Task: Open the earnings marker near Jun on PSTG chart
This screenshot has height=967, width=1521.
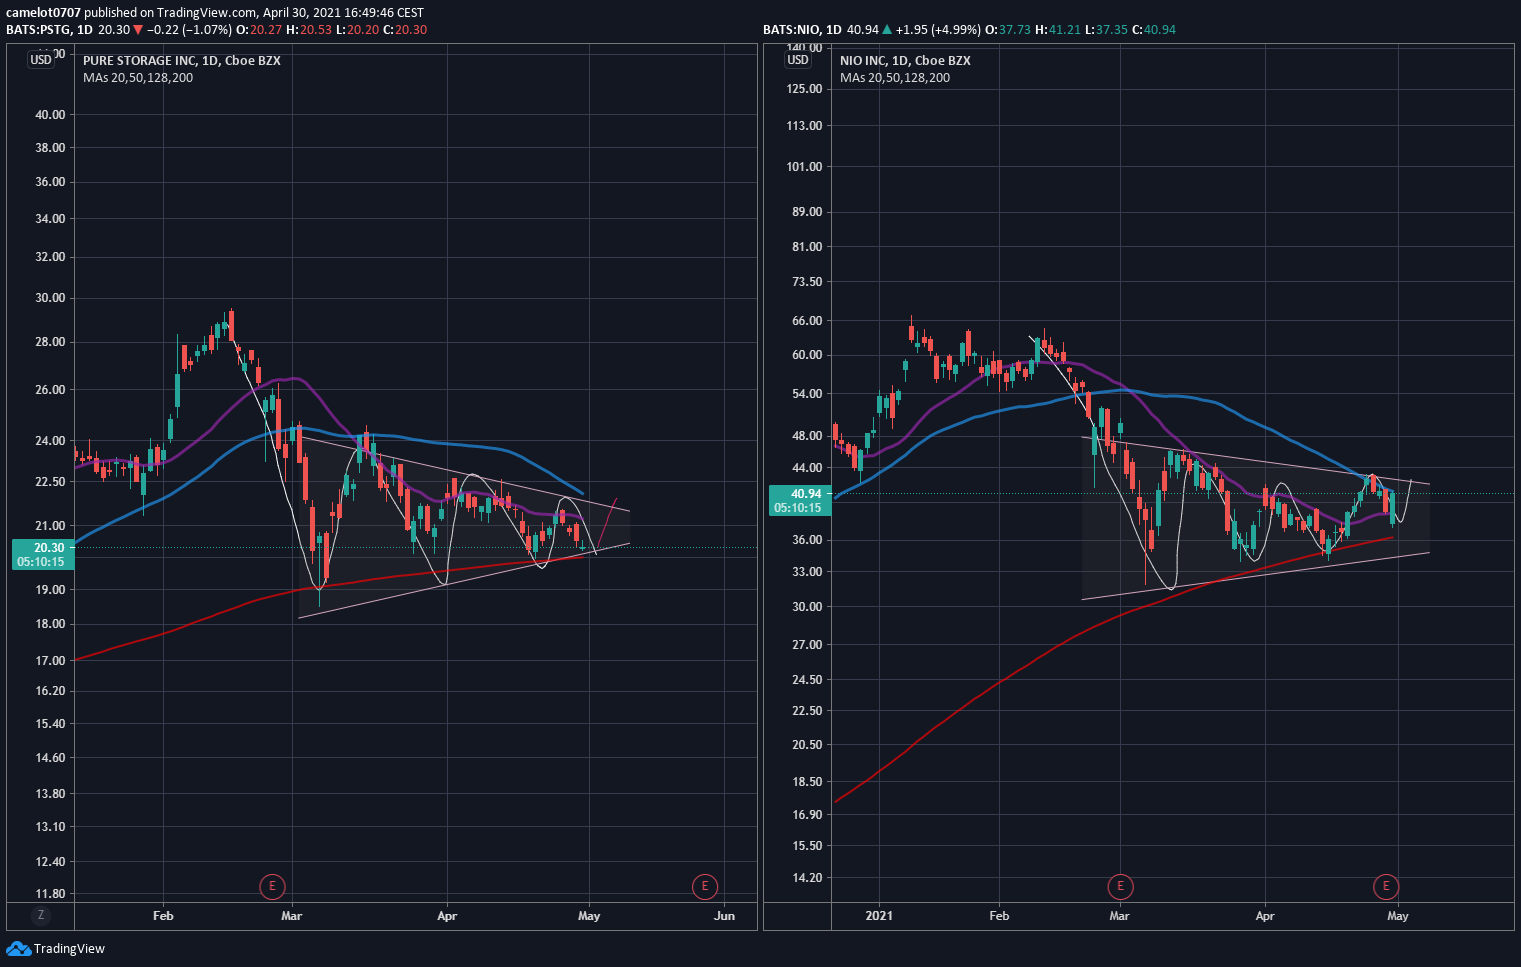Action: (x=705, y=886)
